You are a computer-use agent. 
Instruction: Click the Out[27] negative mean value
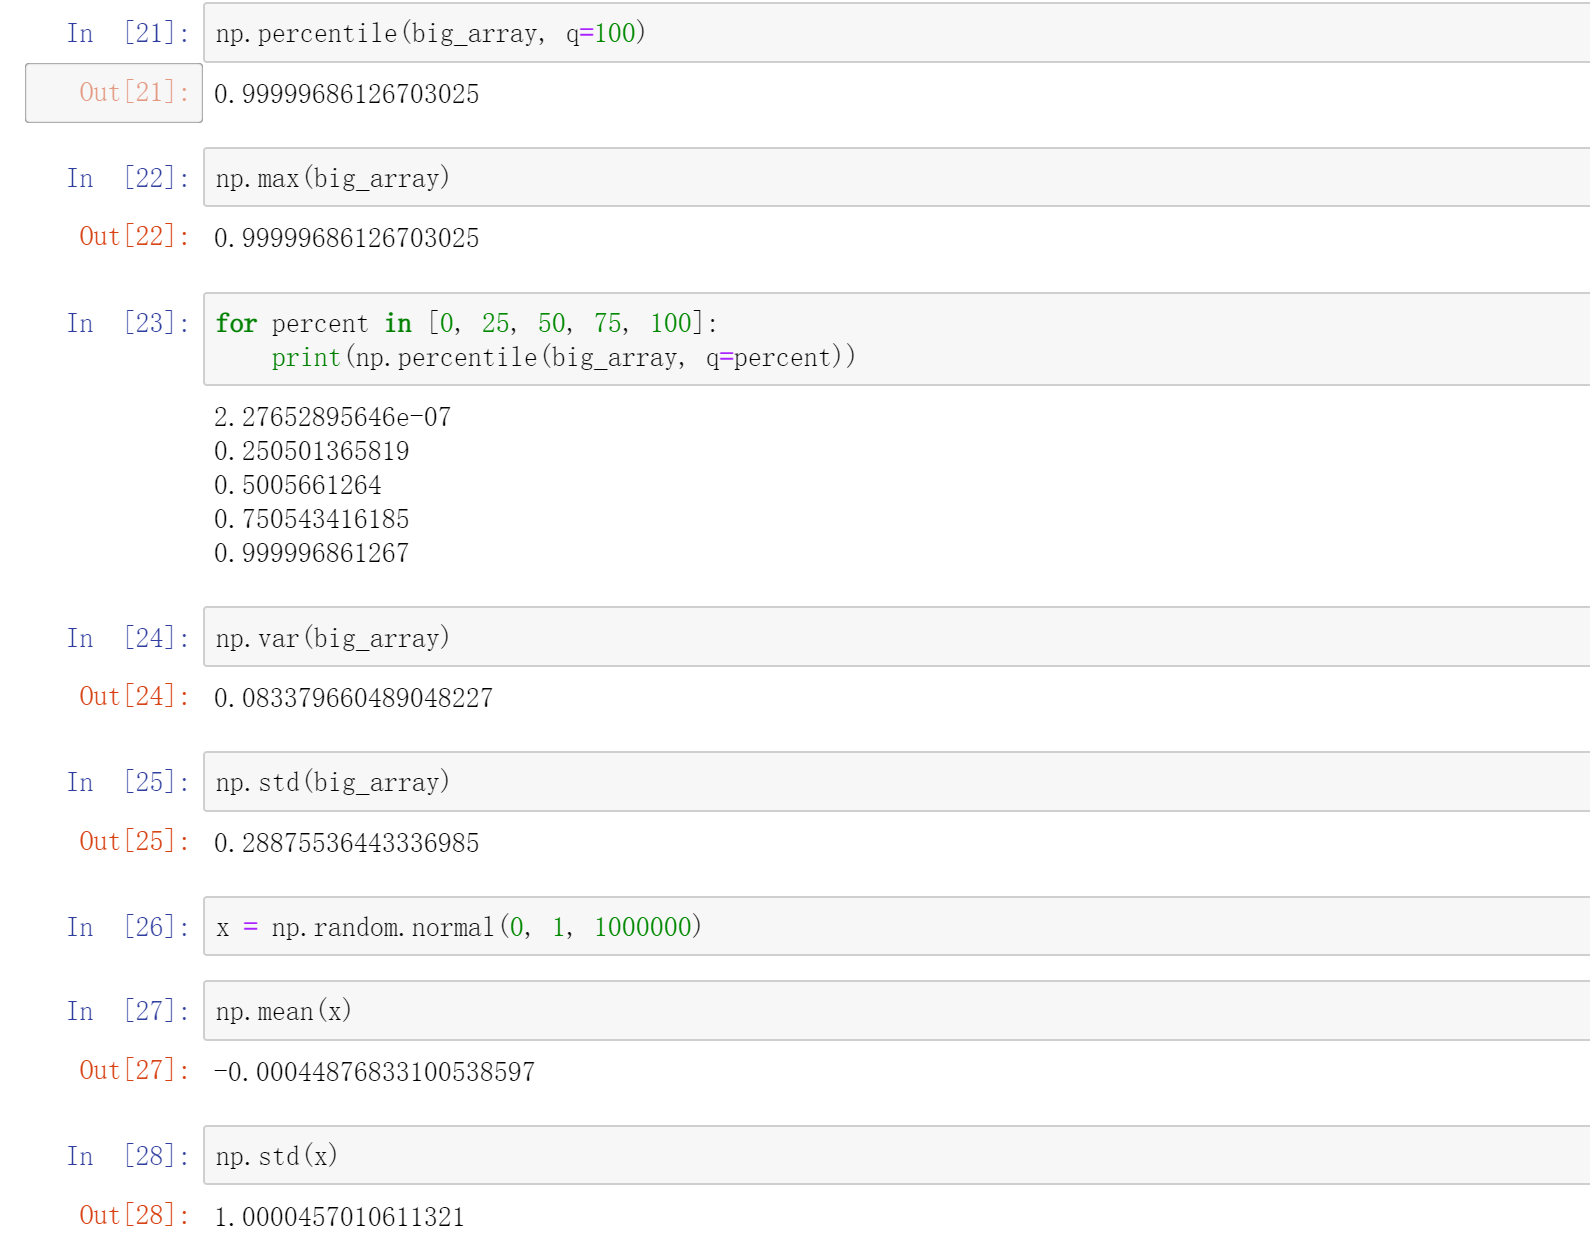pos(374,1072)
